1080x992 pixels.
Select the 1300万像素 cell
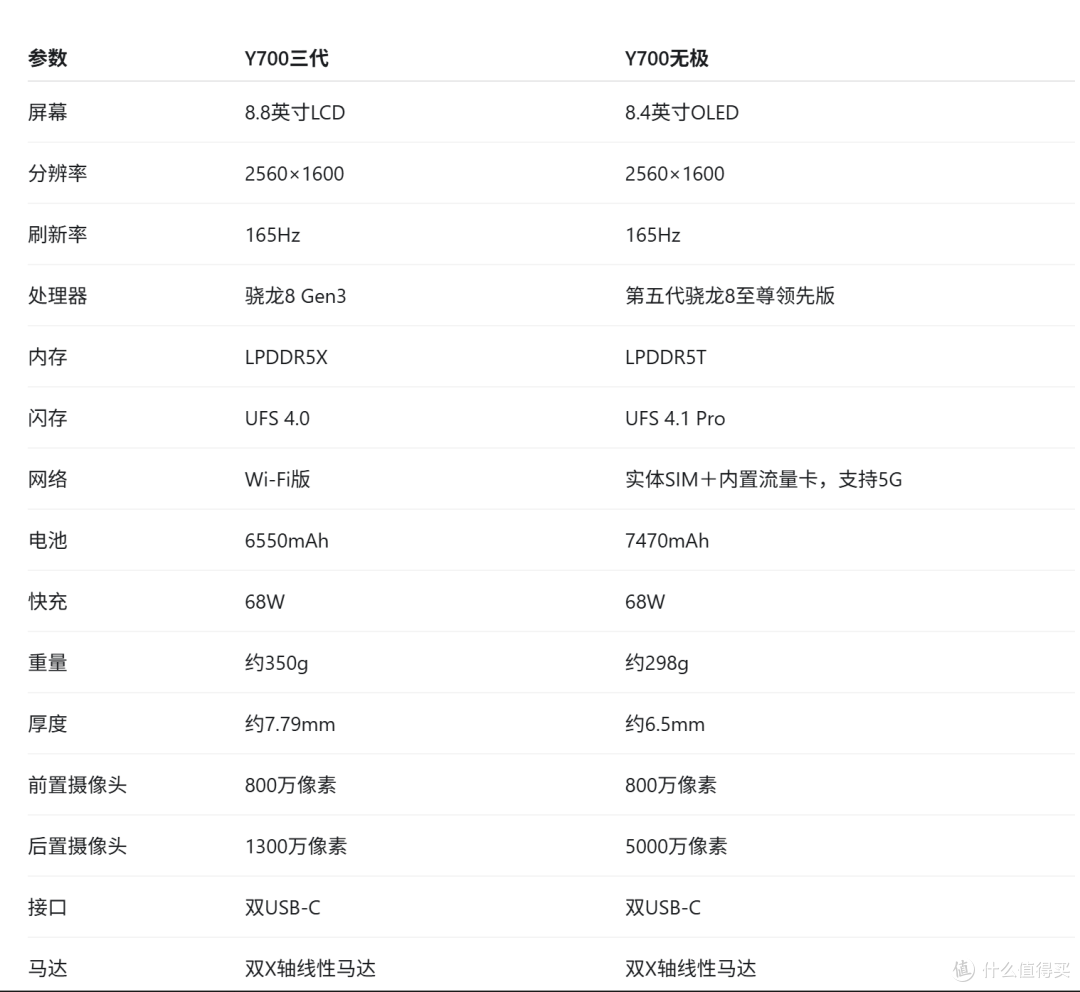coord(295,847)
